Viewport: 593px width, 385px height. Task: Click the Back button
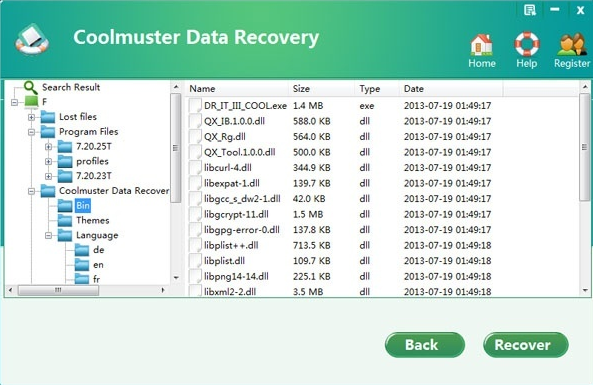click(425, 345)
